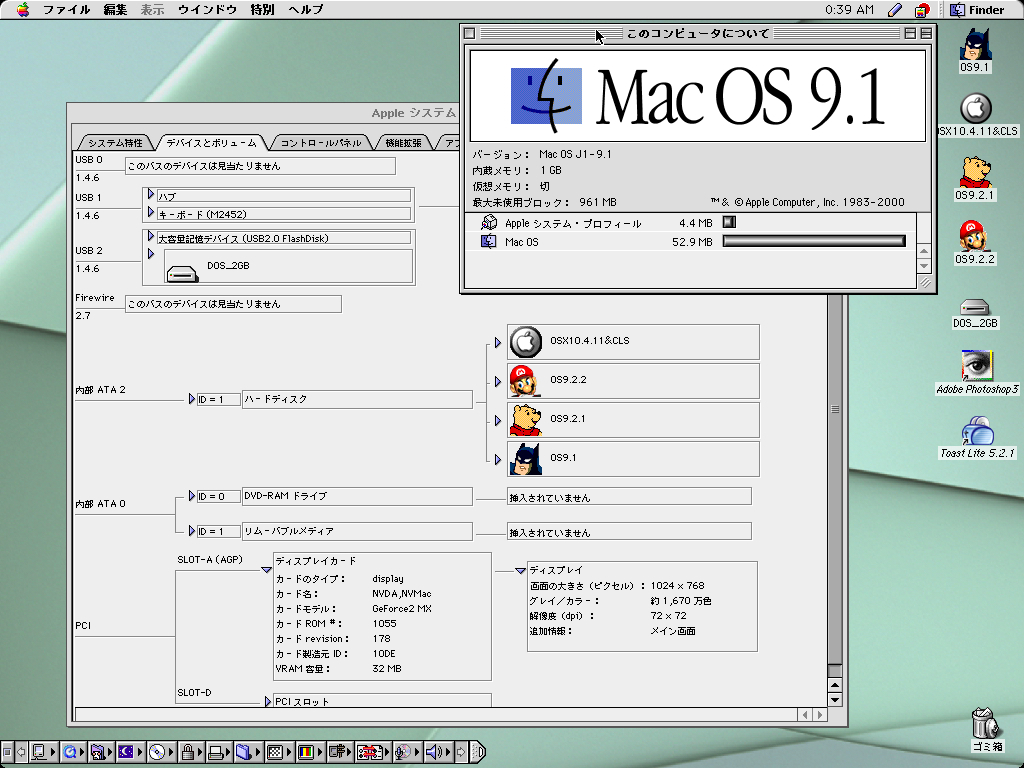1024x768 pixels.
Task: Click the profiler window's vertical scrollbar down arrow
Action: tap(835, 700)
